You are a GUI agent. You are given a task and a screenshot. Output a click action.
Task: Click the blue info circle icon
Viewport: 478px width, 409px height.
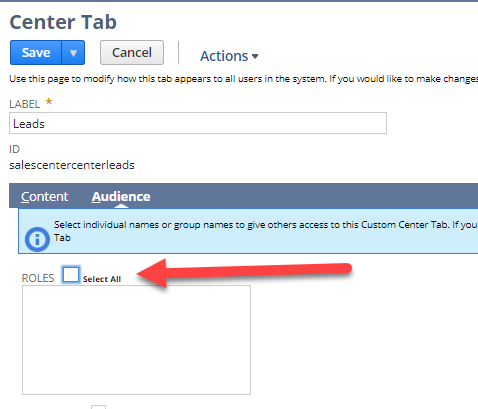(37, 239)
